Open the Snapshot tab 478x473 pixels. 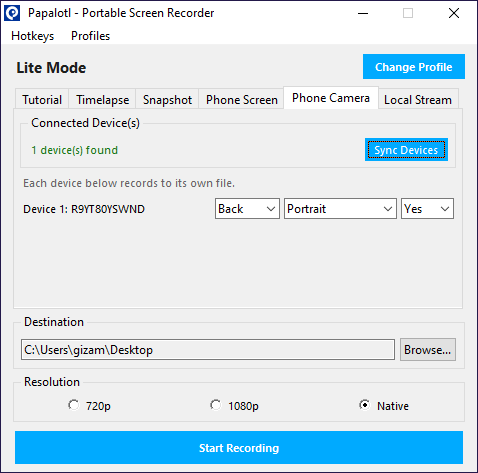[167, 100]
